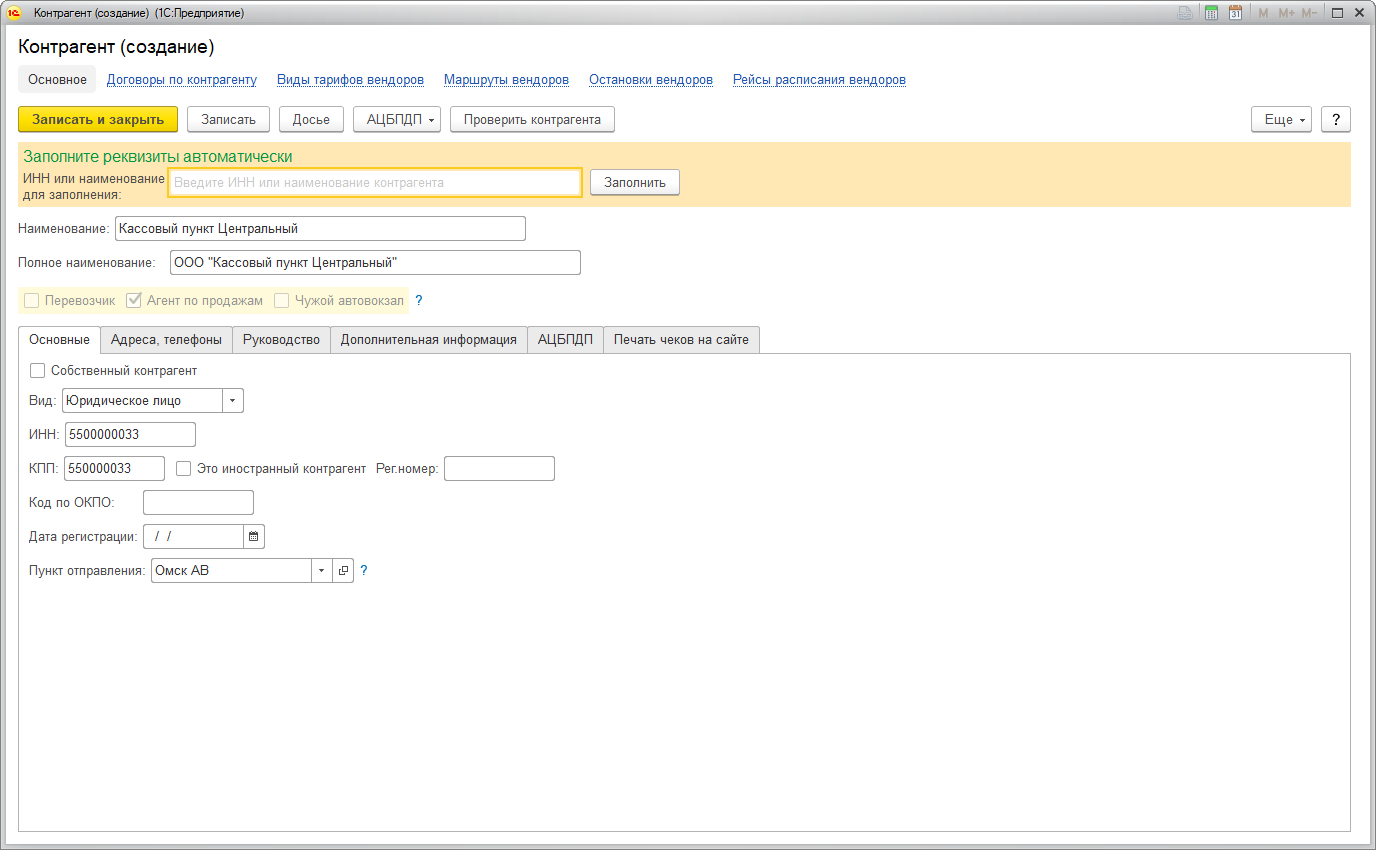Open the Руководство tab
Image resolution: width=1376 pixels, height=850 pixels.
(281, 340)
